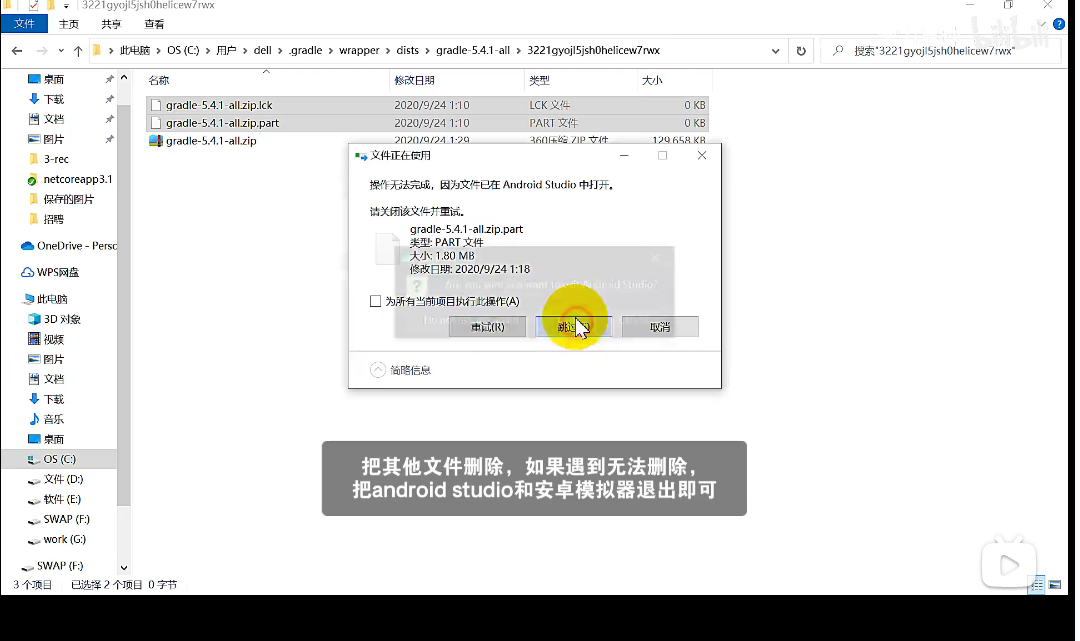The height and width of the screenshot is (641, 1080).
Task: Refresh the current folder view
Action: [800, 50]
